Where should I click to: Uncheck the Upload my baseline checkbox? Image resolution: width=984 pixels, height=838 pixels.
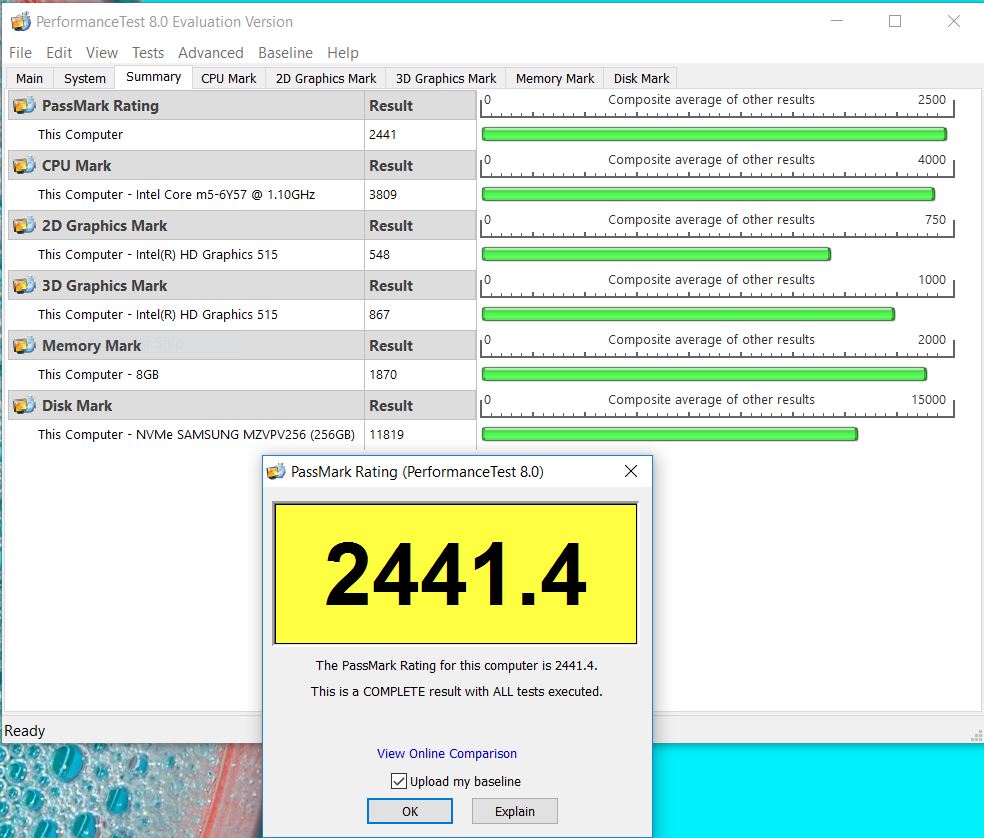(399, 781)
